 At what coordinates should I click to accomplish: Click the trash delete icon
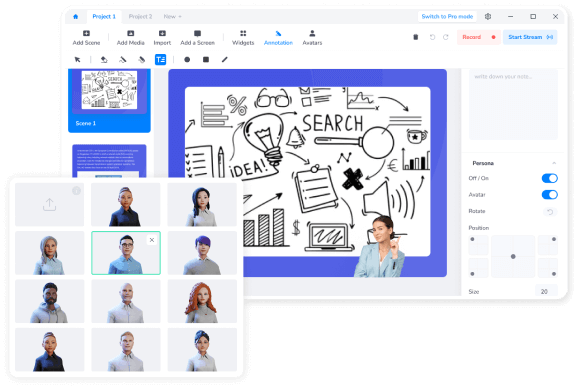coord(415,37)
